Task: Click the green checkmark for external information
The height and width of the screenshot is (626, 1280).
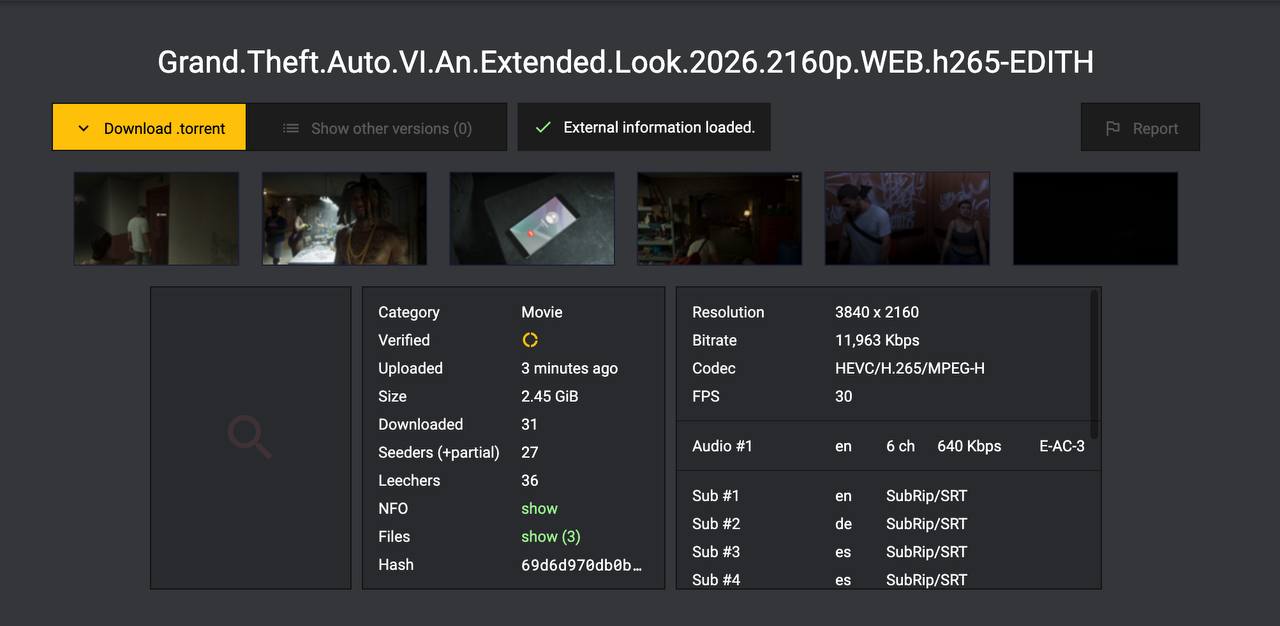Action: (543, 127)
